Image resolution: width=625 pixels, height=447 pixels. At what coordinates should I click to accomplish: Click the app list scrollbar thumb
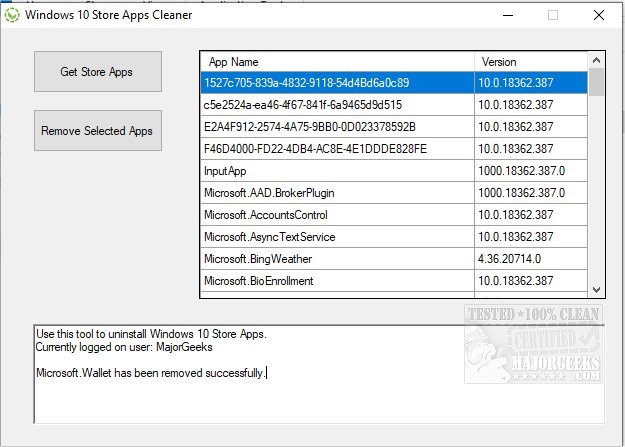point(596,83)
